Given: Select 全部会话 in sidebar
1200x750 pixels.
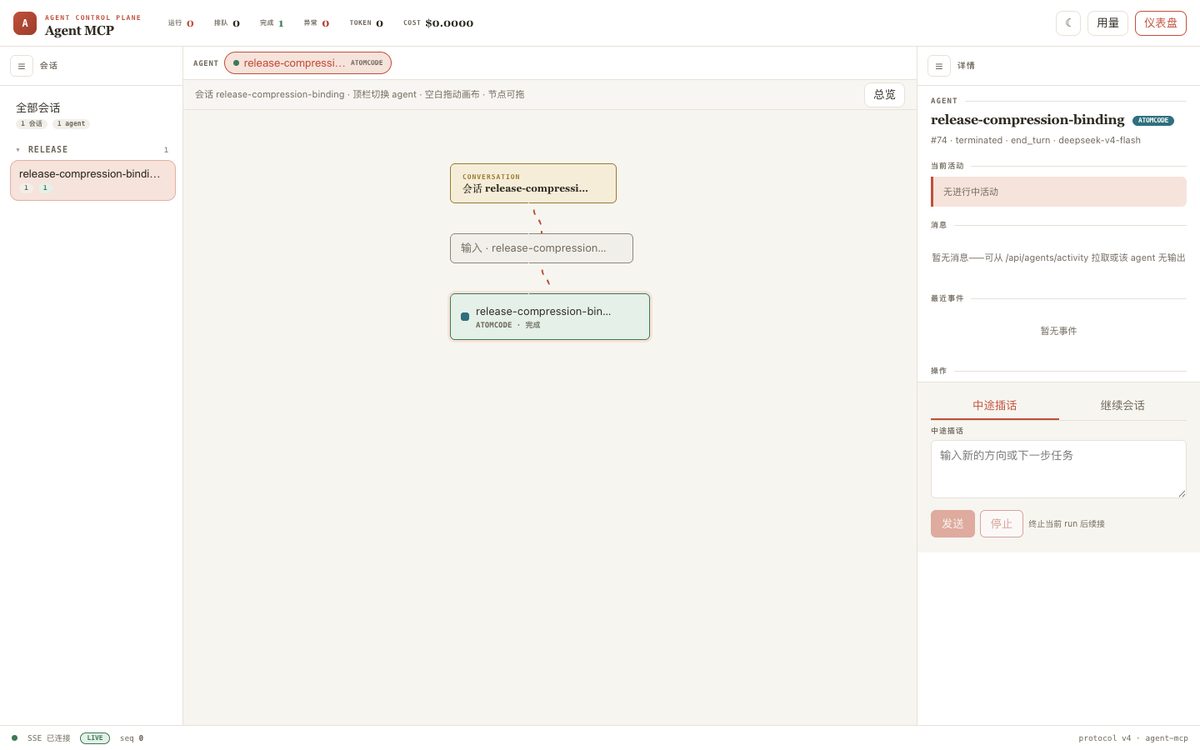Looking at the screenshot, I should (38, 107).
